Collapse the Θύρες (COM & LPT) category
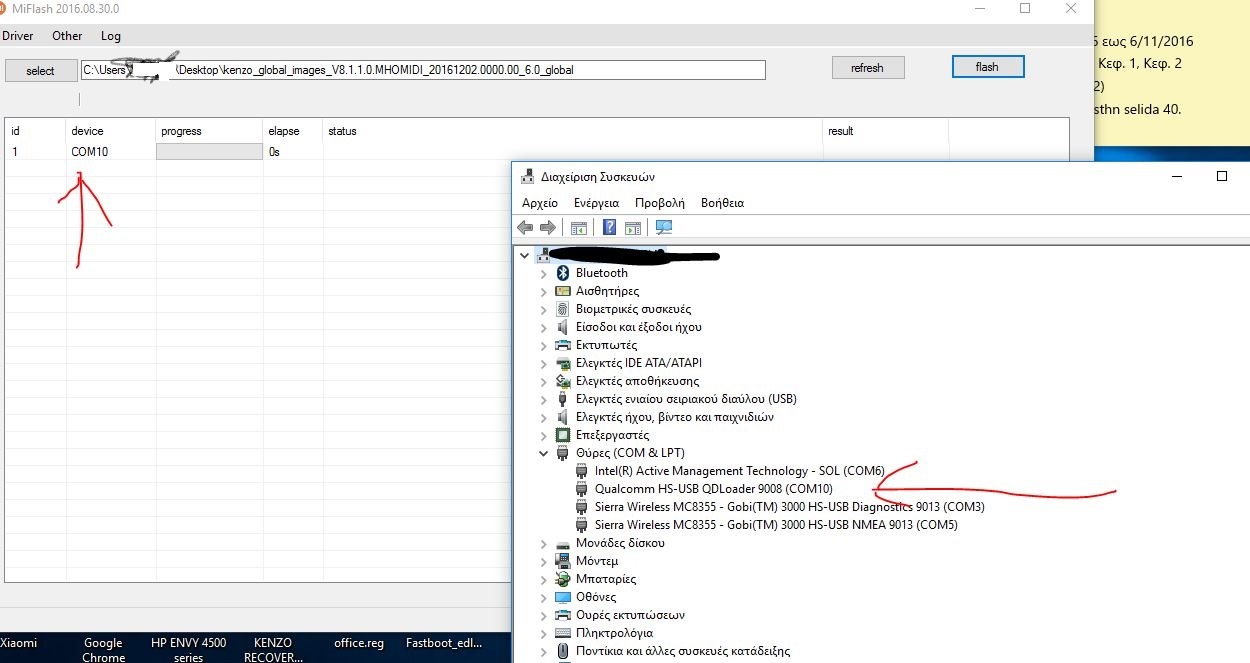The width and height of the screenshot is (1250, 663). point(544,453)
